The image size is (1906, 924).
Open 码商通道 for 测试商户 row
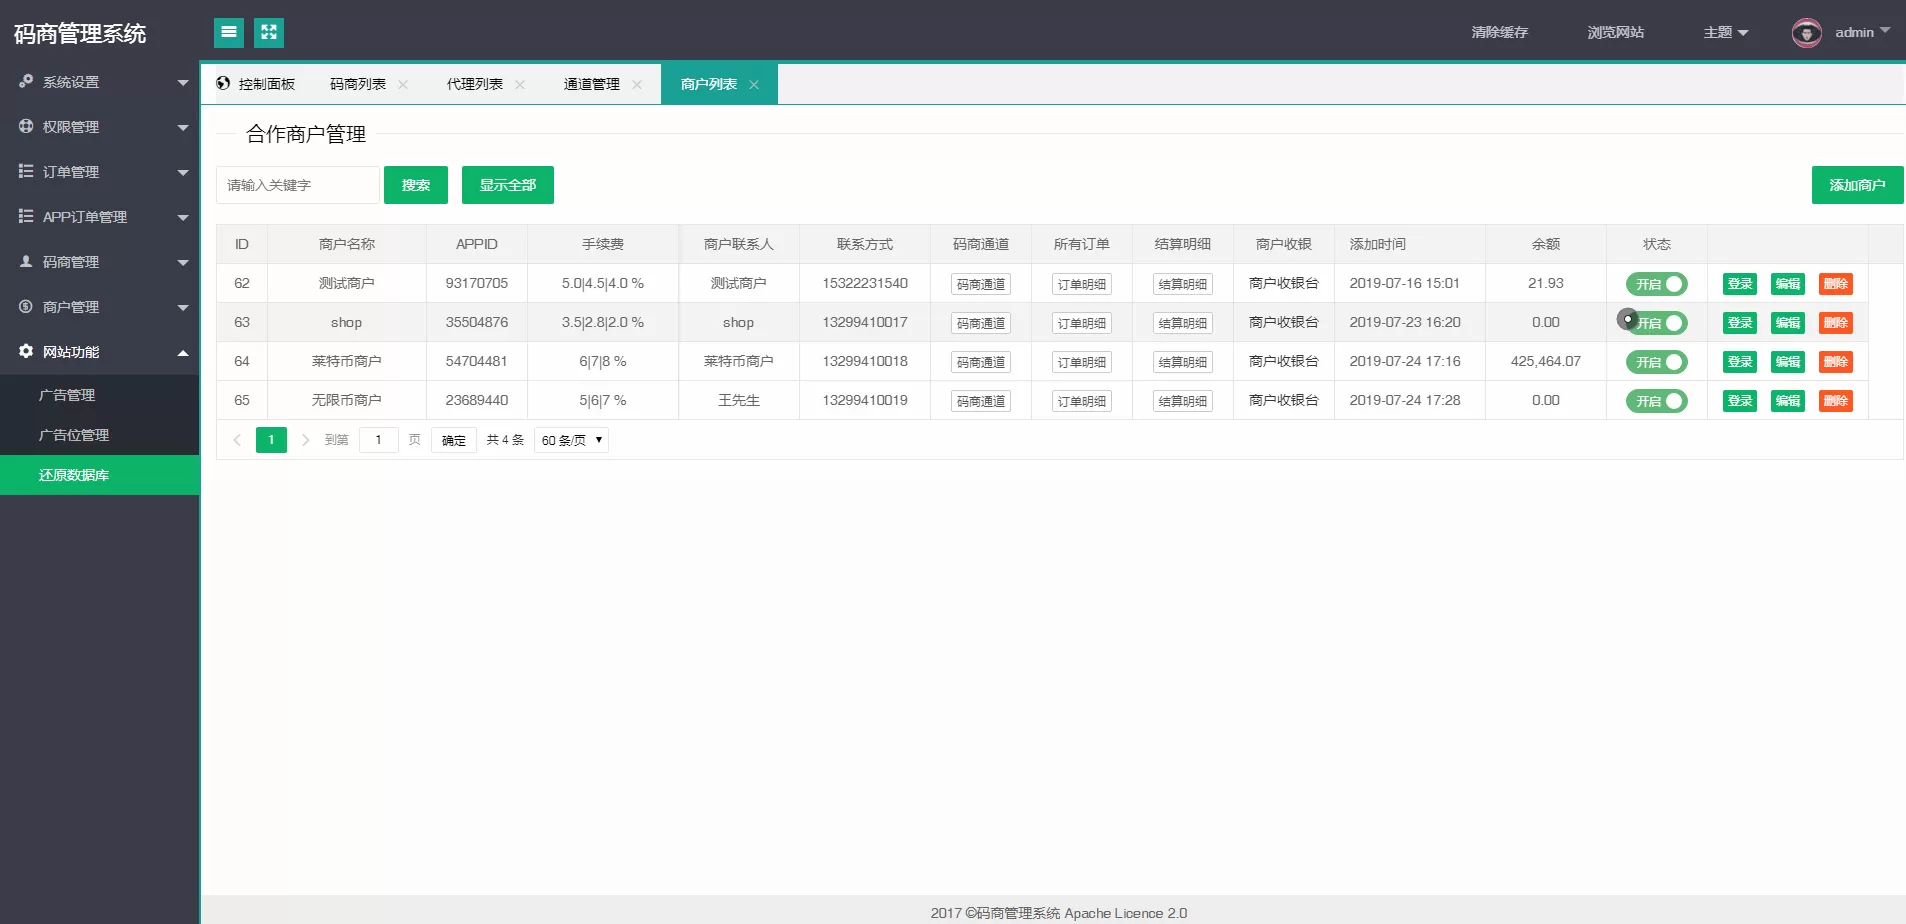980,284
